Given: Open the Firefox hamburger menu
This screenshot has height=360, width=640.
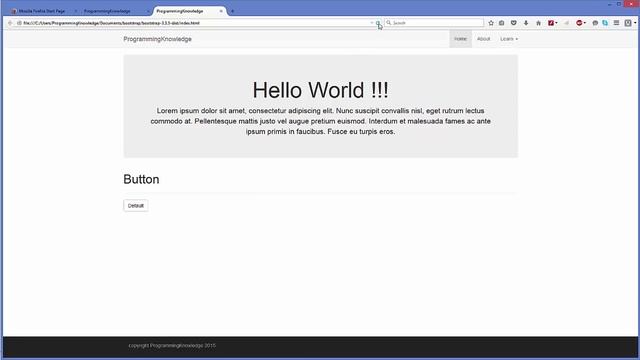Looking at the screenshot, I should pyautogui.click(x=616, y=23).
